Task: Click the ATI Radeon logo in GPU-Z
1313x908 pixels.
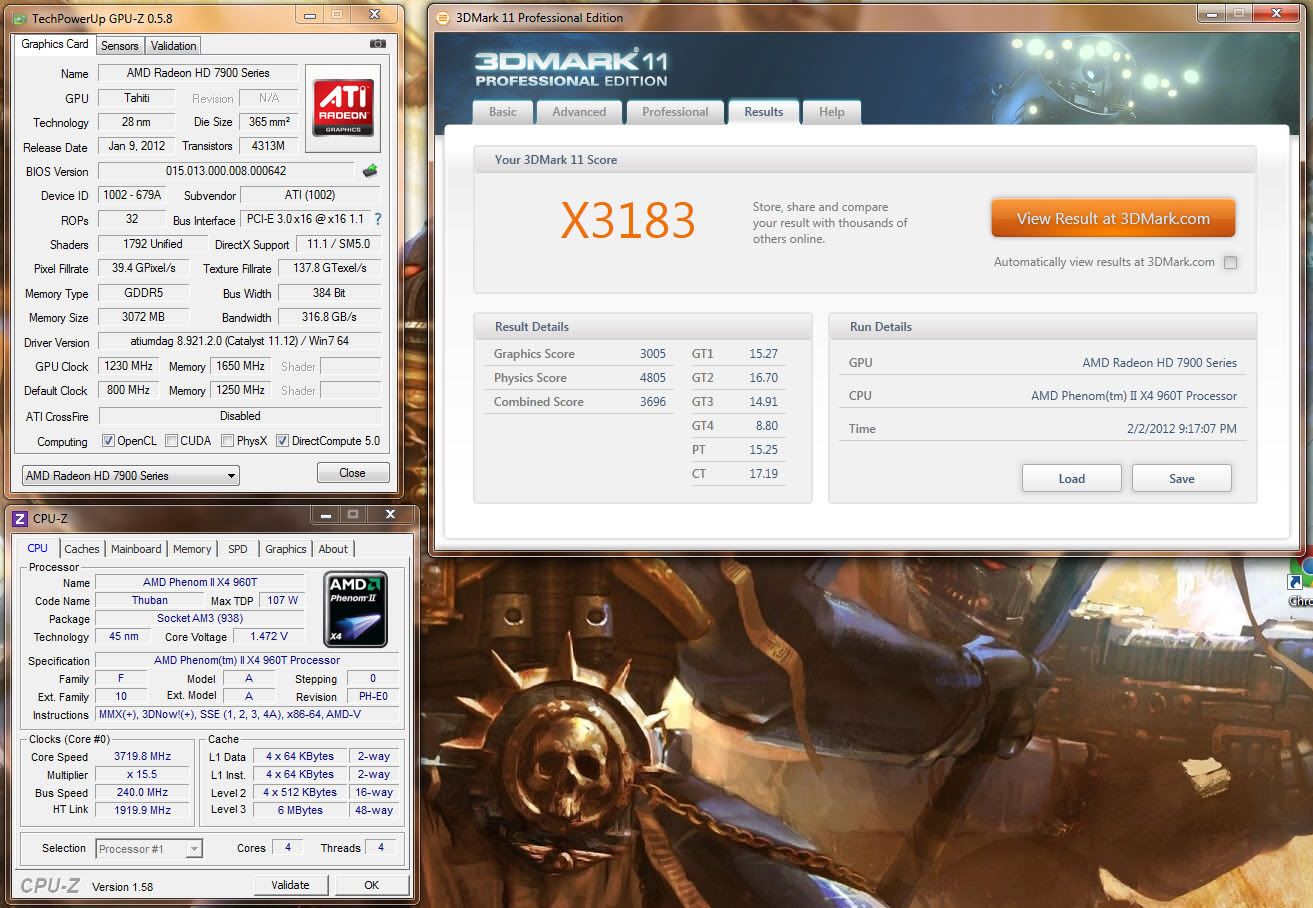Action: (343, 107)
